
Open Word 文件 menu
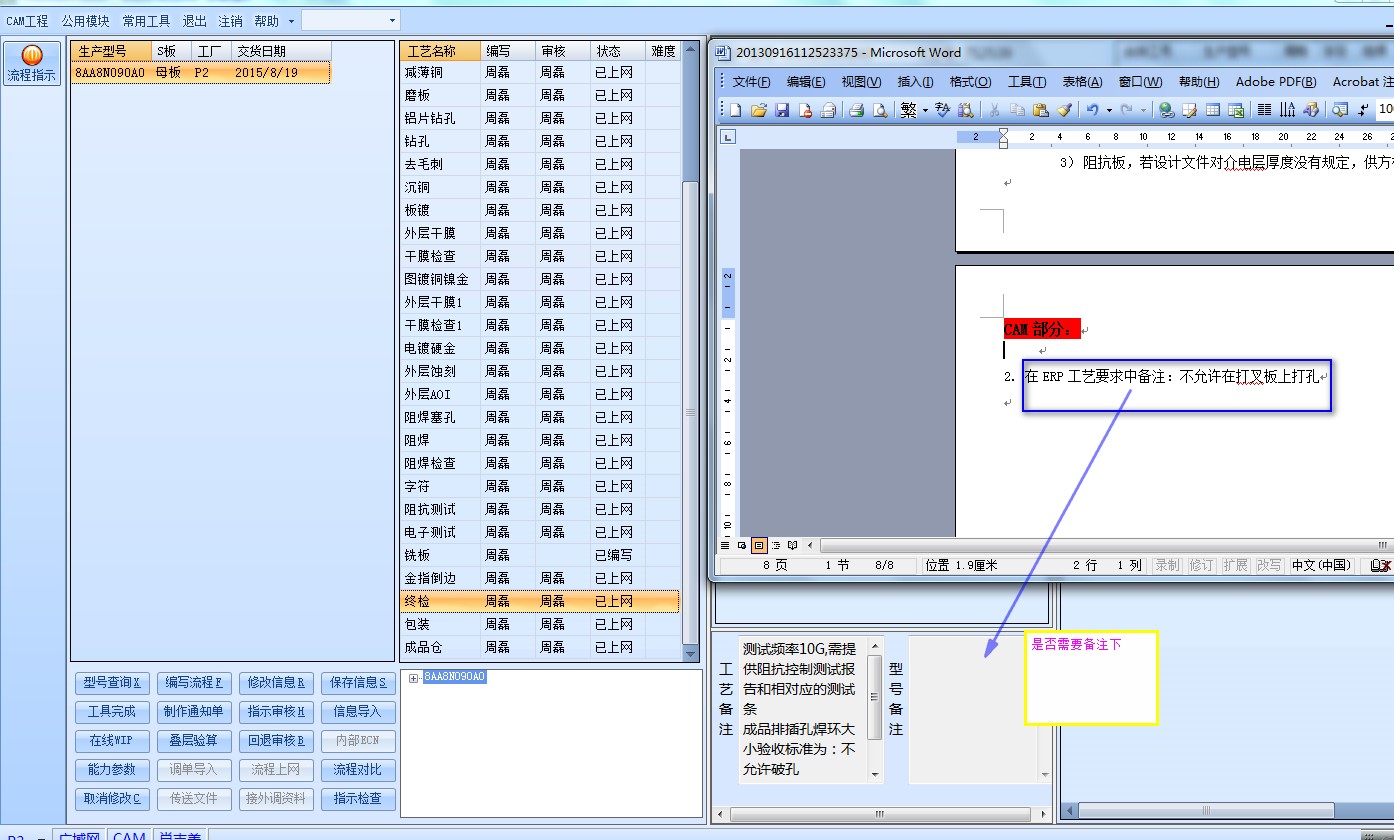751,82
